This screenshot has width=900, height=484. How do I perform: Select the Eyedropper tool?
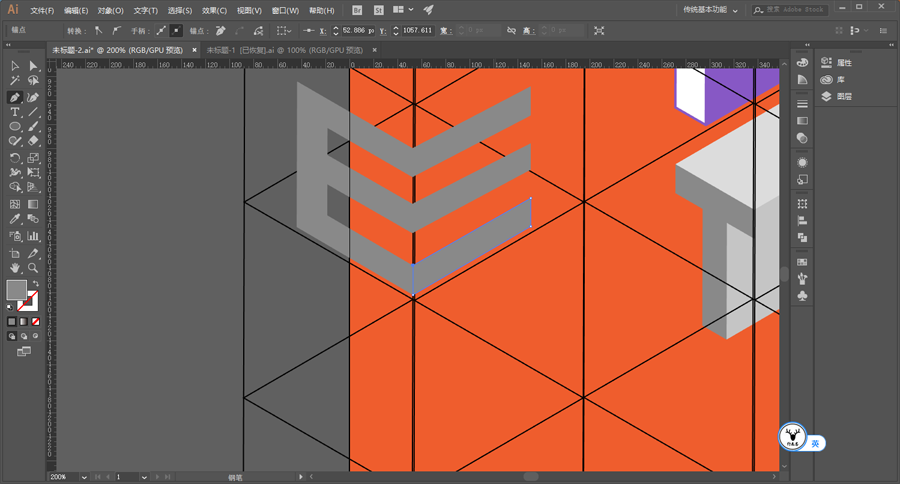pyautogui.click(x=15, y=219)
